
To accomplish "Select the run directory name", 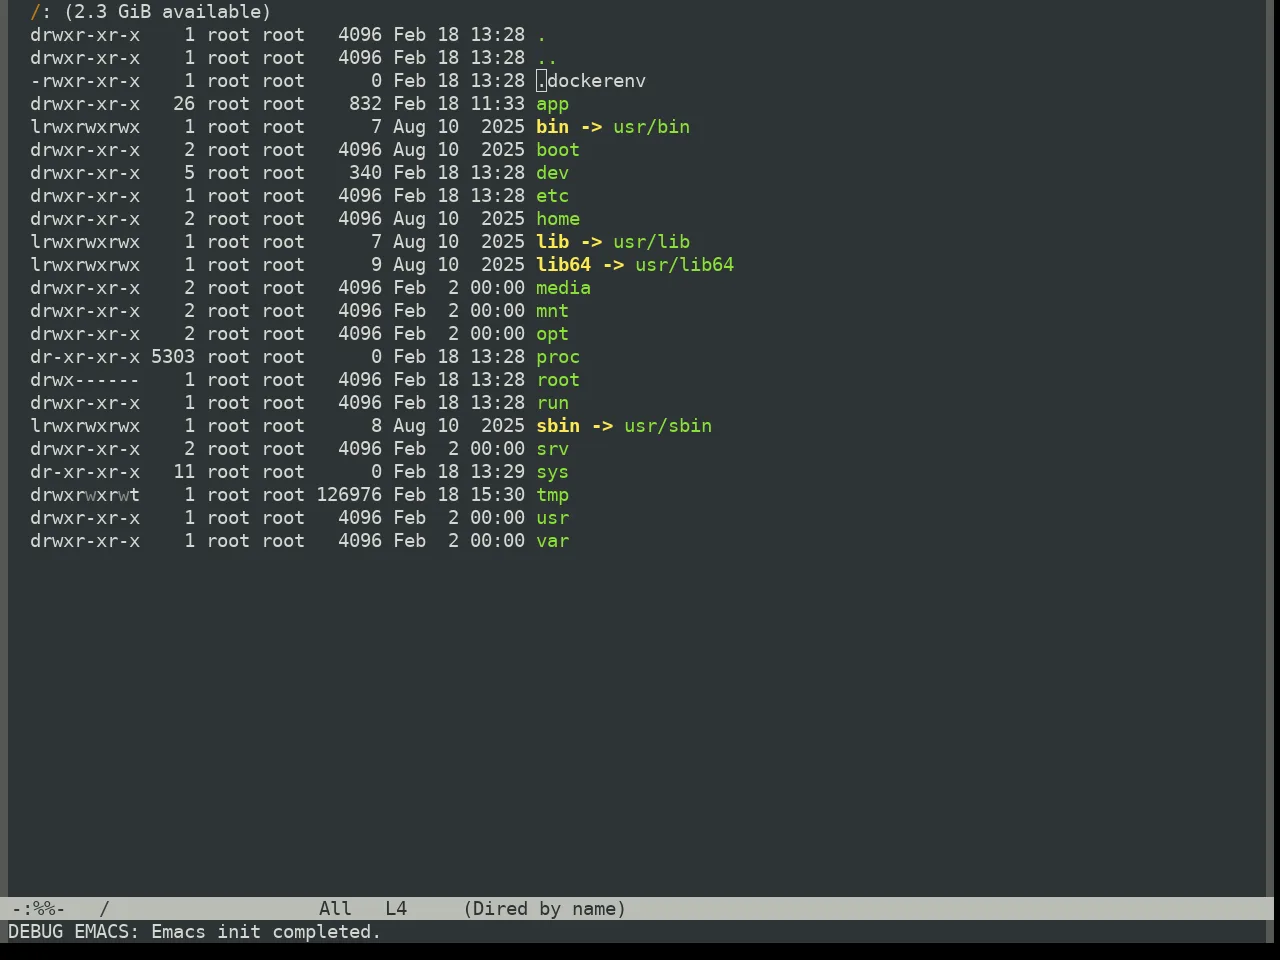I will (x=552, y=403).
